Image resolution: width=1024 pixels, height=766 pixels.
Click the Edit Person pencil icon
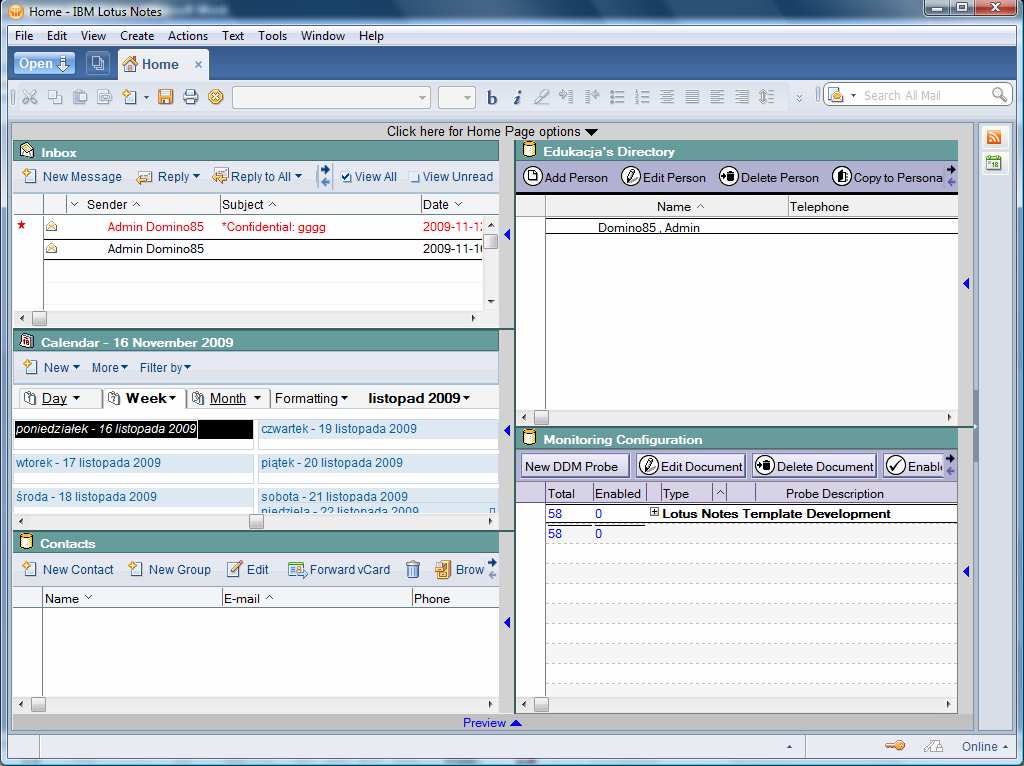click(630, 176)
